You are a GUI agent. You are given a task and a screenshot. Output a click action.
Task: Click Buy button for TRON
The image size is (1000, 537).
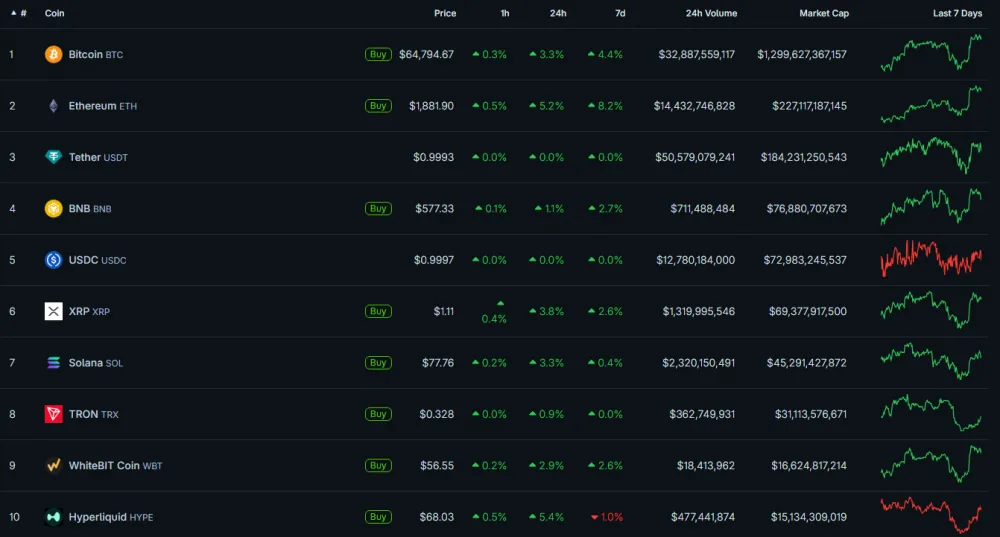tap(378, 414)
